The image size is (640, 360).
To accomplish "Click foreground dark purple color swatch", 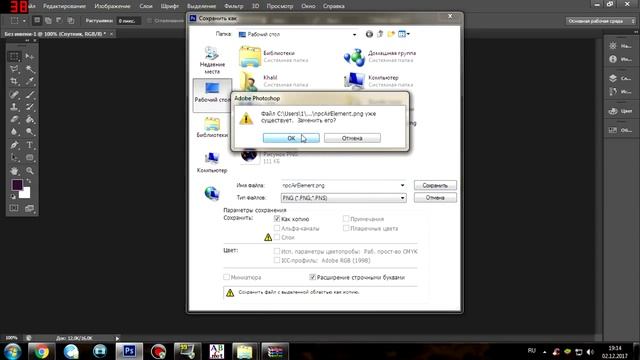I will tap(16, 184).
